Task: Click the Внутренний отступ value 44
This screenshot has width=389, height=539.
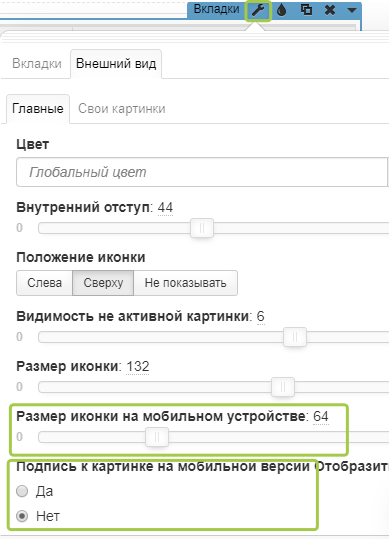Action: pyautogui.click(x=165, y=208)
